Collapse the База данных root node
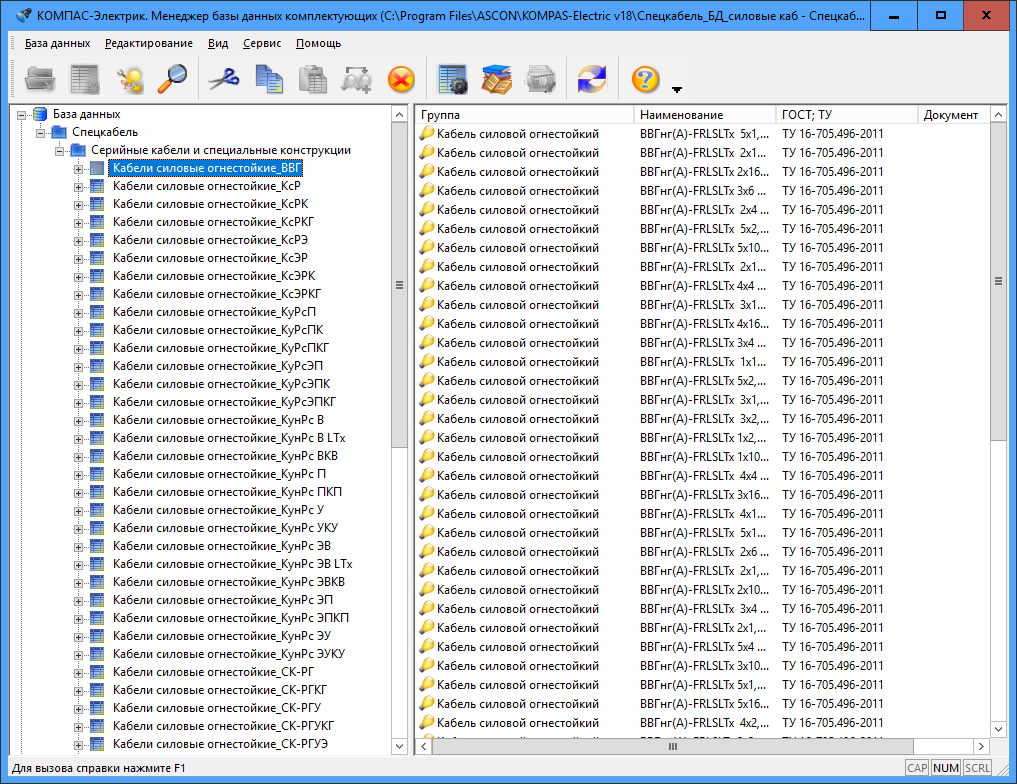This screenshot has width=1017, height=784. (x=21, y=115)
